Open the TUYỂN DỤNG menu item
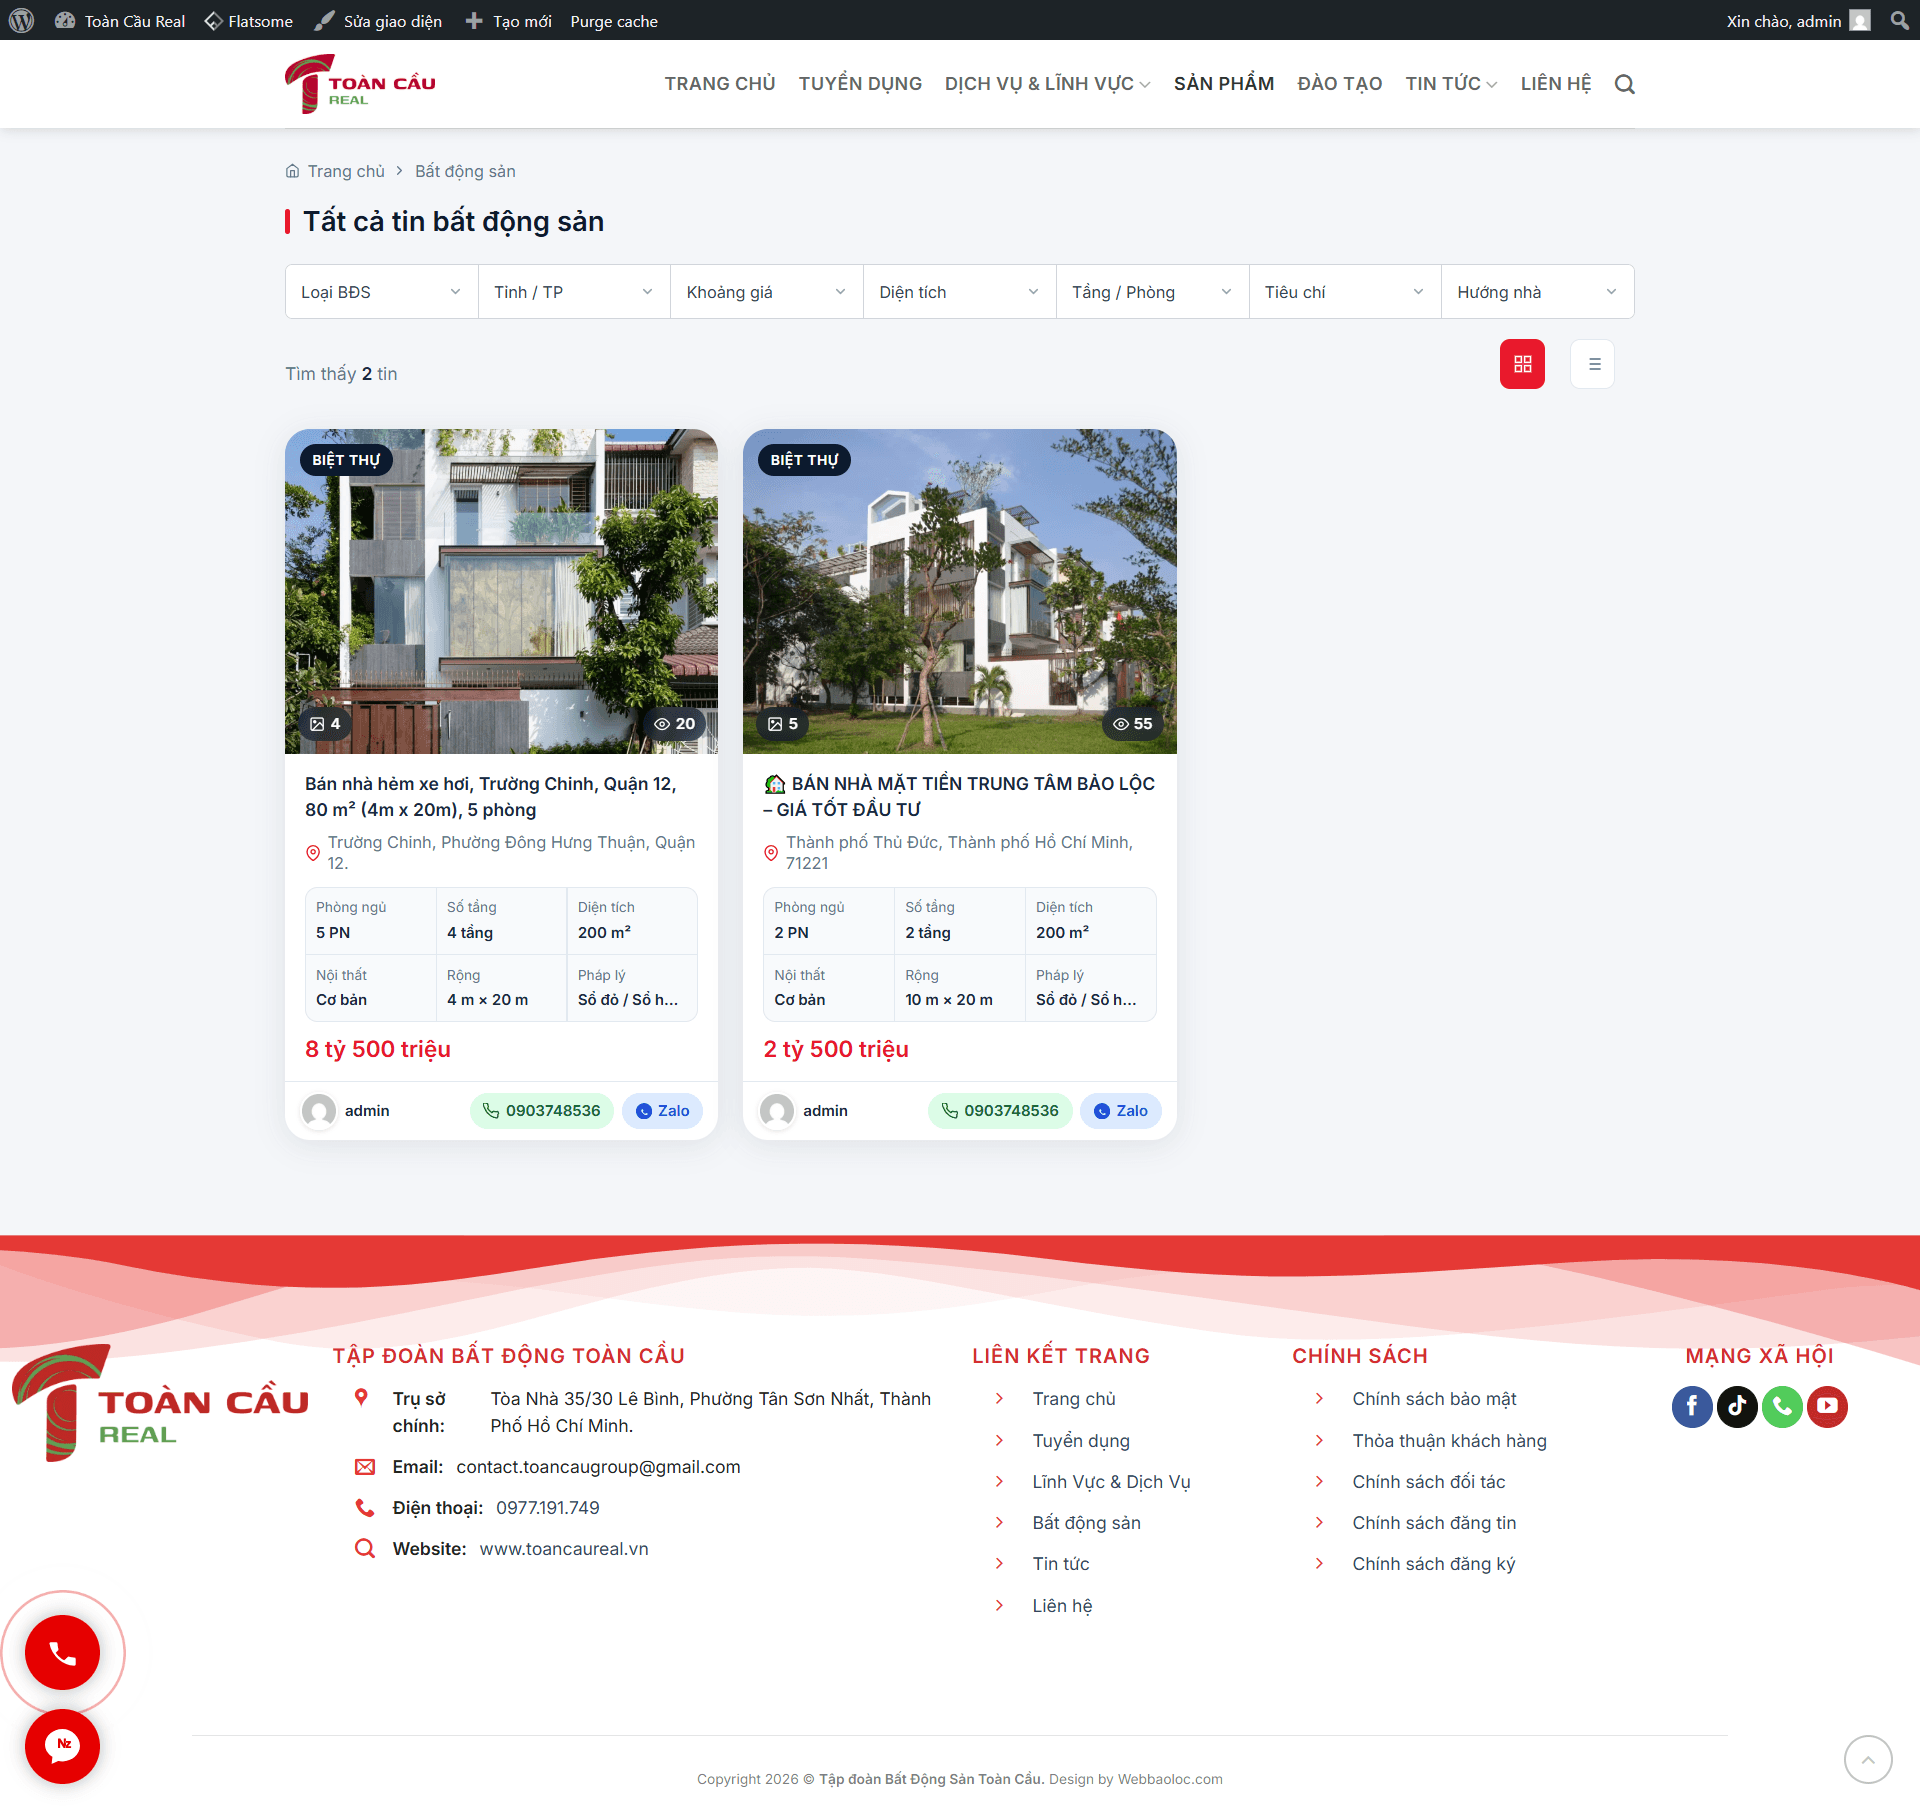 (x=860, y=84)
